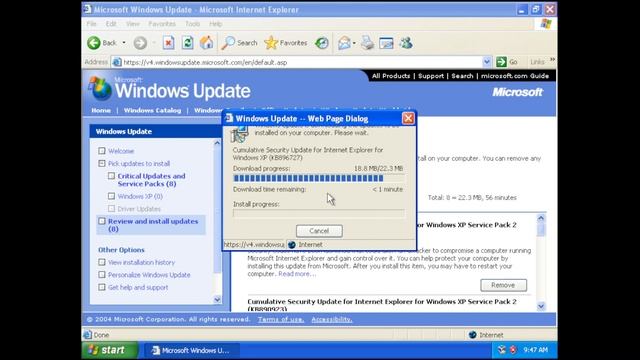
Task: Click the Personalize Windows Update link
Action: point(149,275)
